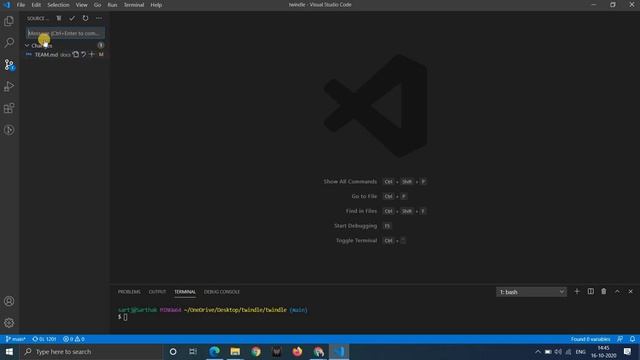Open the Accounts menu icon
The width and height of the screenshot is (640, 360).
point(9,301)
